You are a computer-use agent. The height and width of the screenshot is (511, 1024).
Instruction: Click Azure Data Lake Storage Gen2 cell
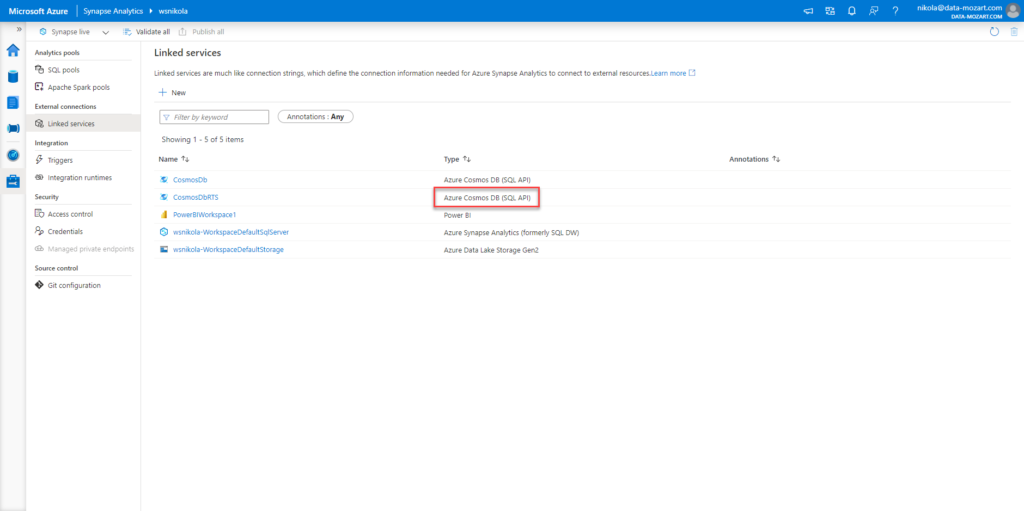(x=490, y=250)
